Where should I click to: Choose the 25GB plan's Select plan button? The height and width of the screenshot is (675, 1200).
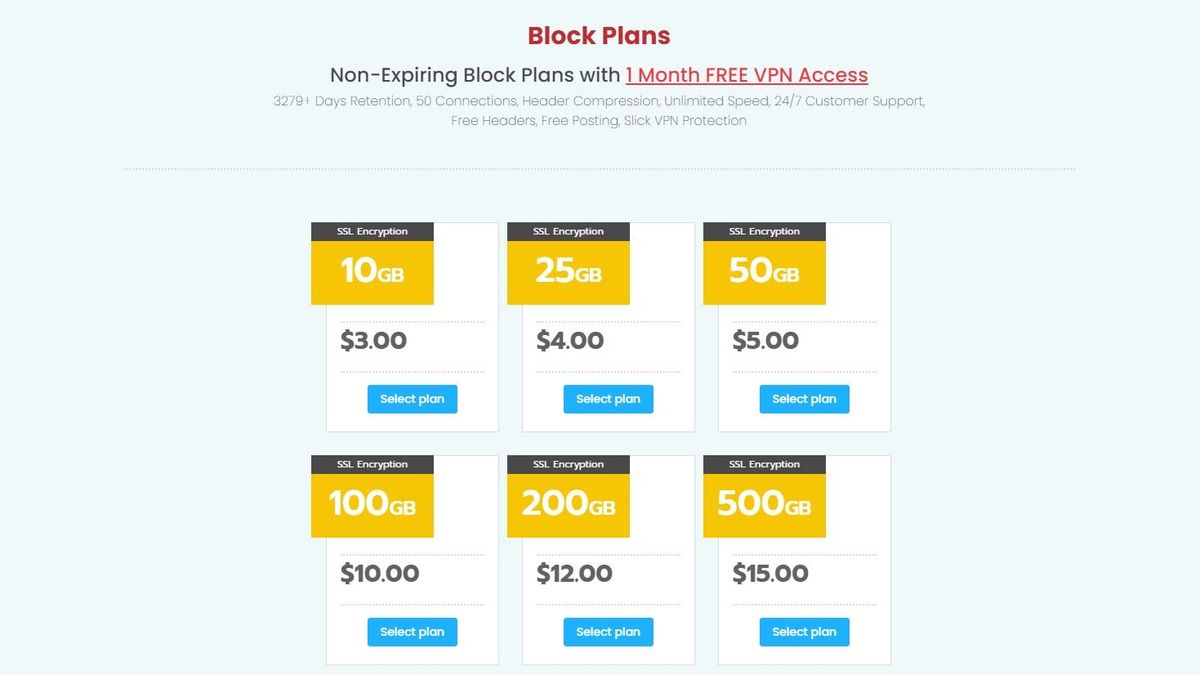pyautogui.click(x=608, y=399)
